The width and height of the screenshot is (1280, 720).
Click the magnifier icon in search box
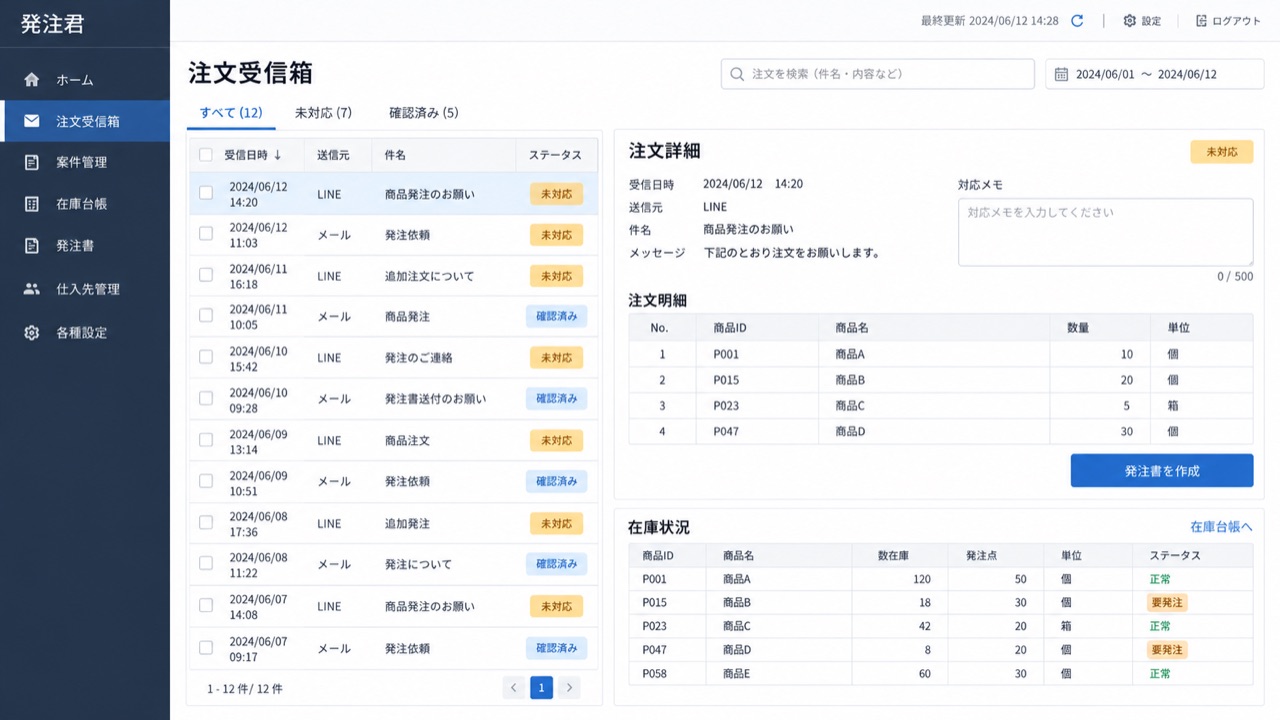point(737,74)
